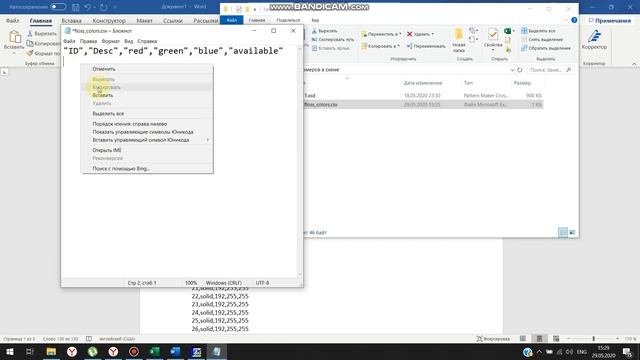The image size is (640, 360).
Task: Open Notepad's Вид menu
Action: [x=129, y=41]
